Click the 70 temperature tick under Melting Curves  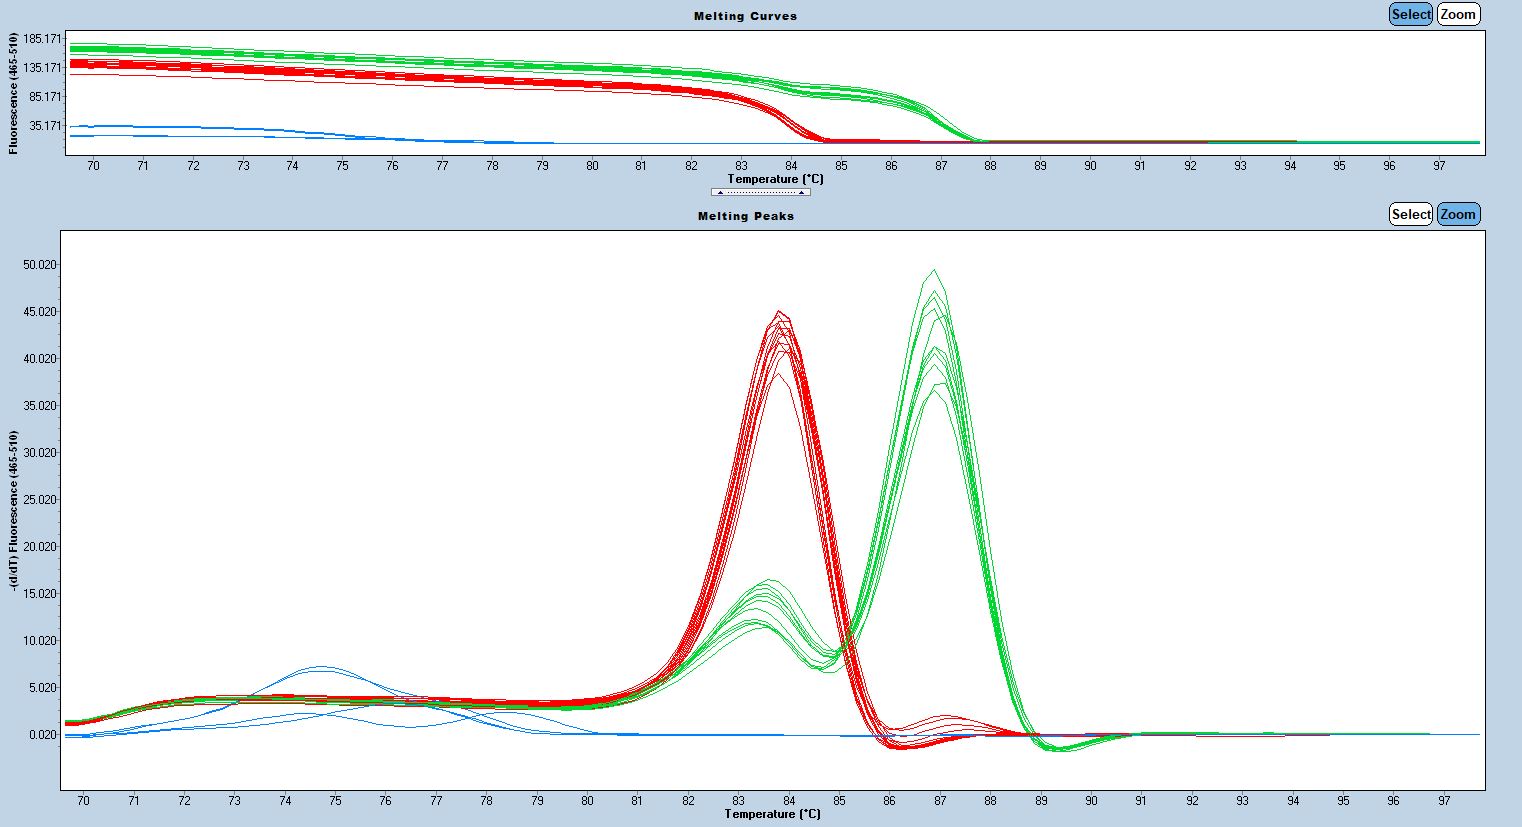(93, 166)
